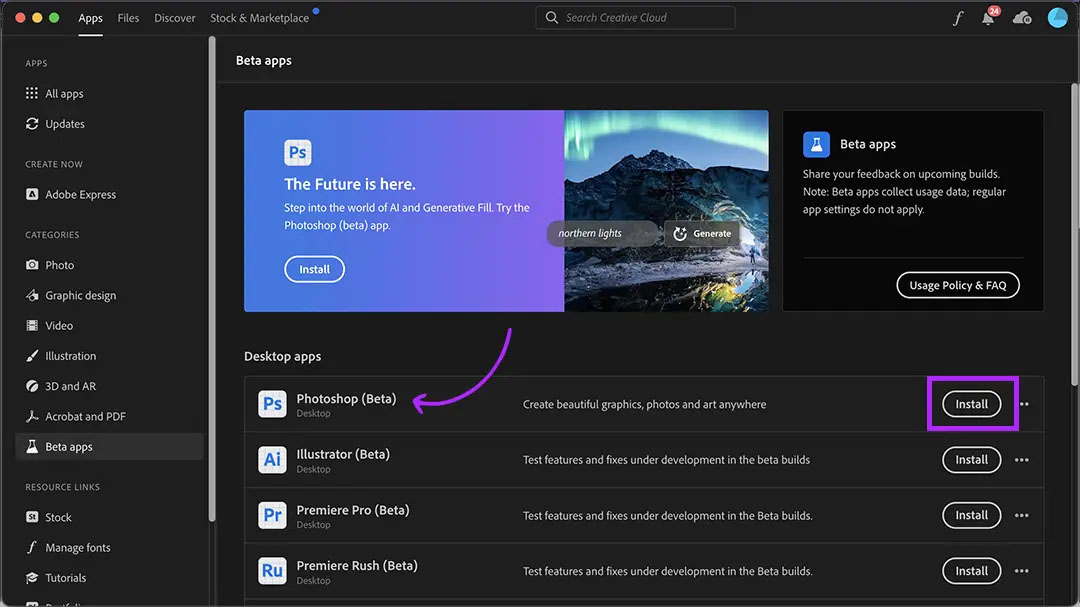Click the Photoshop (Beta) Ps app icon
The image size is (1080, 607).
click(272, 404)
